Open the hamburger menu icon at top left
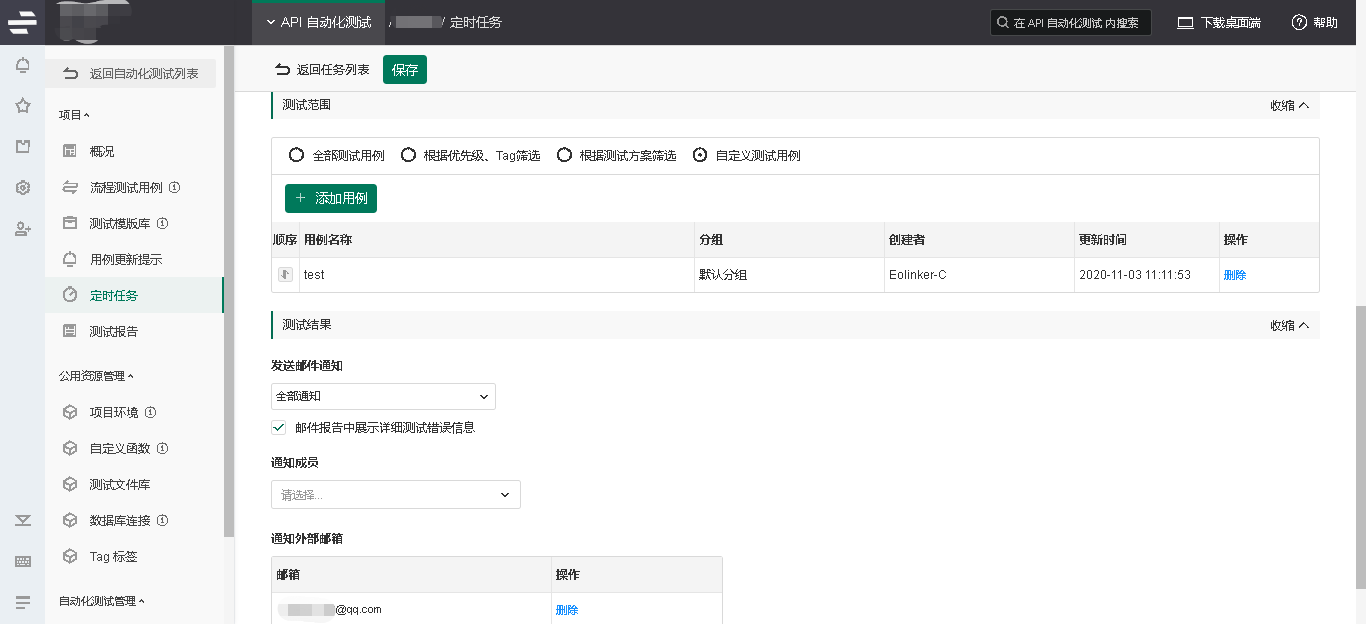The height and width of the screenshot is (624, 1366). coord(22,21)
